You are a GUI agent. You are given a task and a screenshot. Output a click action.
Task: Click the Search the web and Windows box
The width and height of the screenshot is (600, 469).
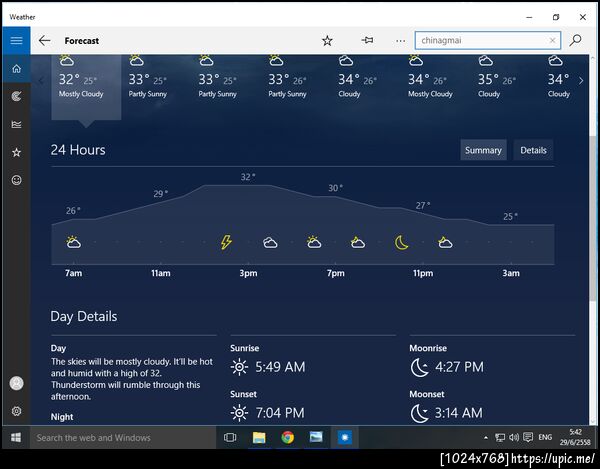[x=123, y=438]
